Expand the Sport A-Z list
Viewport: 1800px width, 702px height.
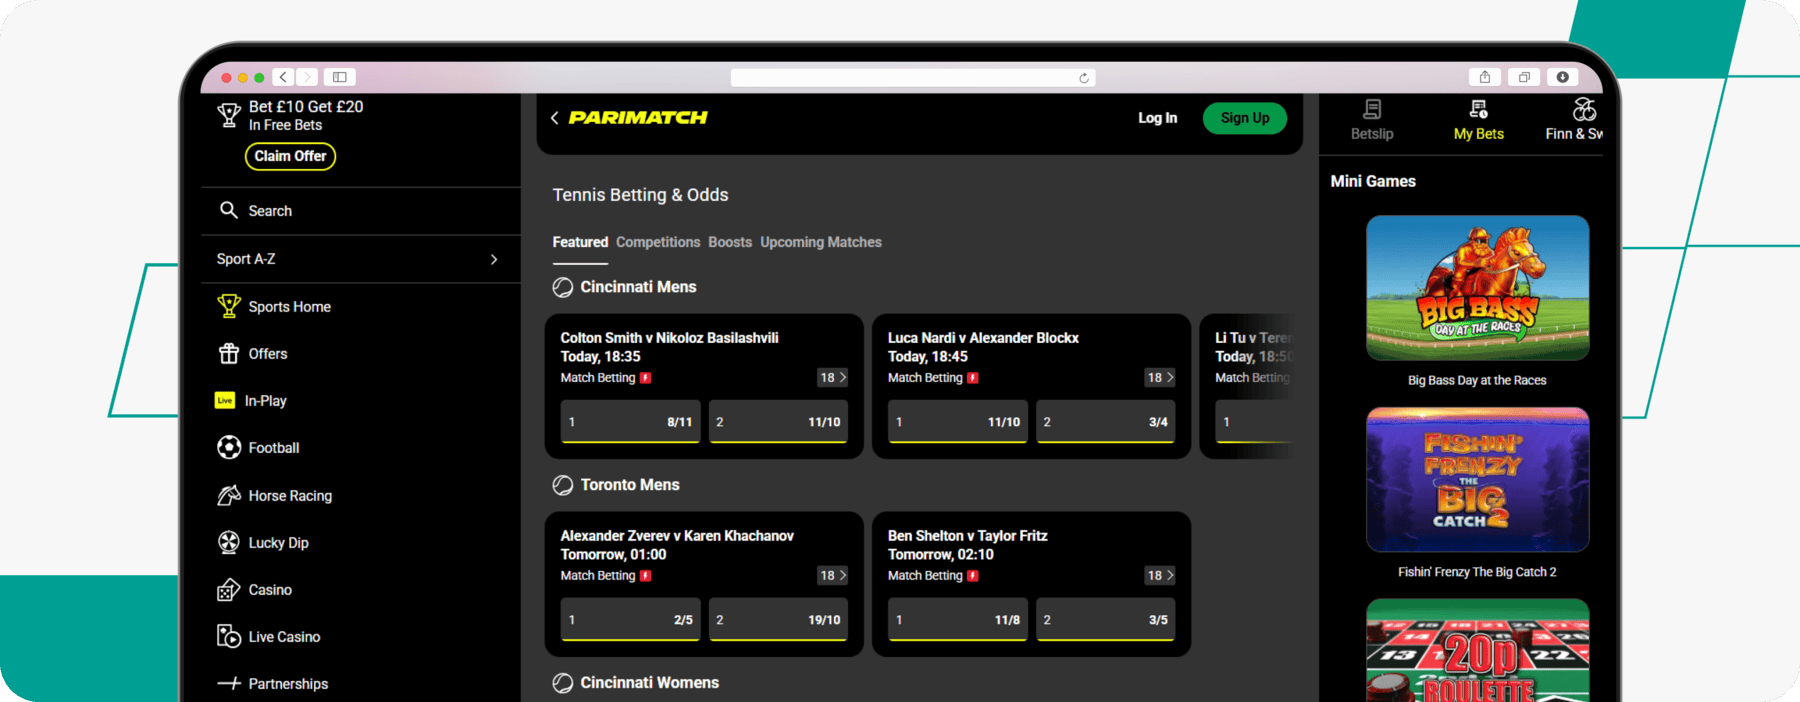[x=360, y=259]
